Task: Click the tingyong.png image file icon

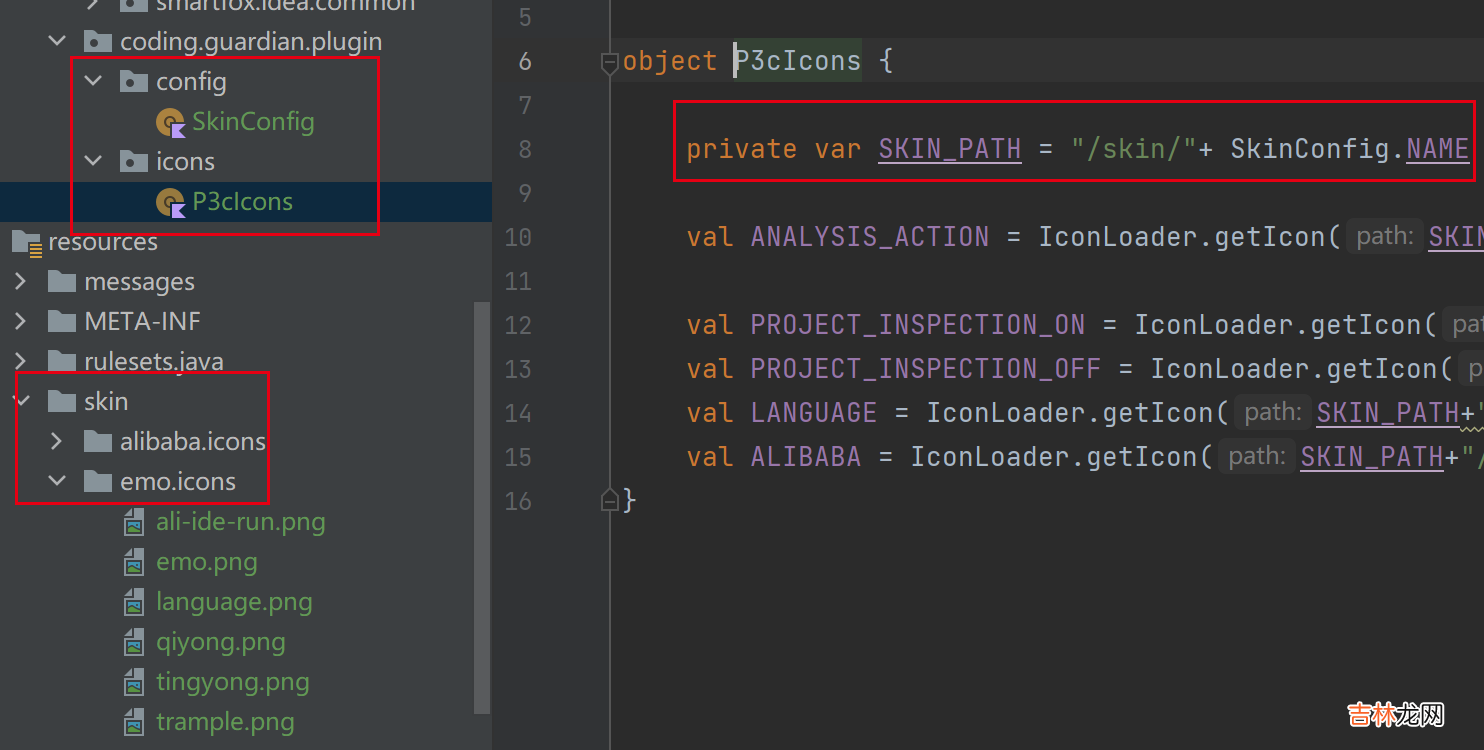Action: 134,682
